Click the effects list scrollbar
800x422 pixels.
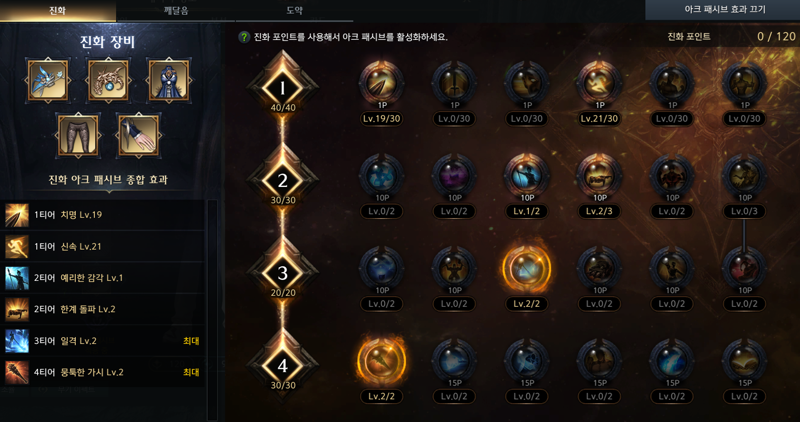point(212,310)
